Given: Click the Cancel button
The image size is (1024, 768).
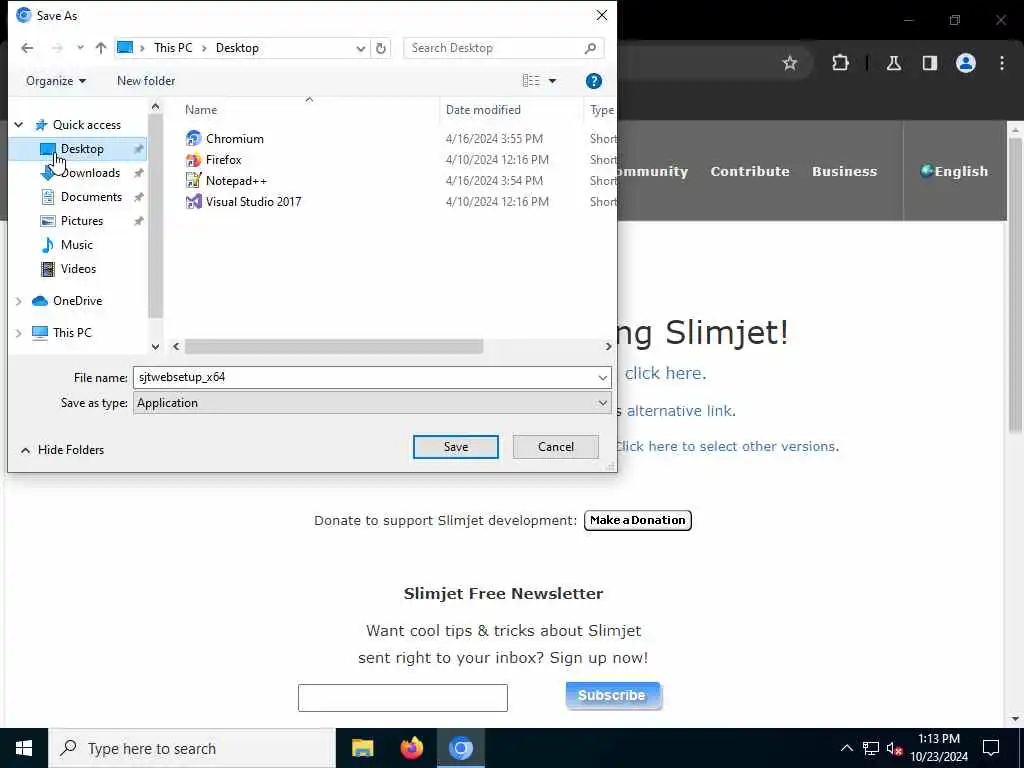Looking at the screenshot, I should [x=556, y=447].
